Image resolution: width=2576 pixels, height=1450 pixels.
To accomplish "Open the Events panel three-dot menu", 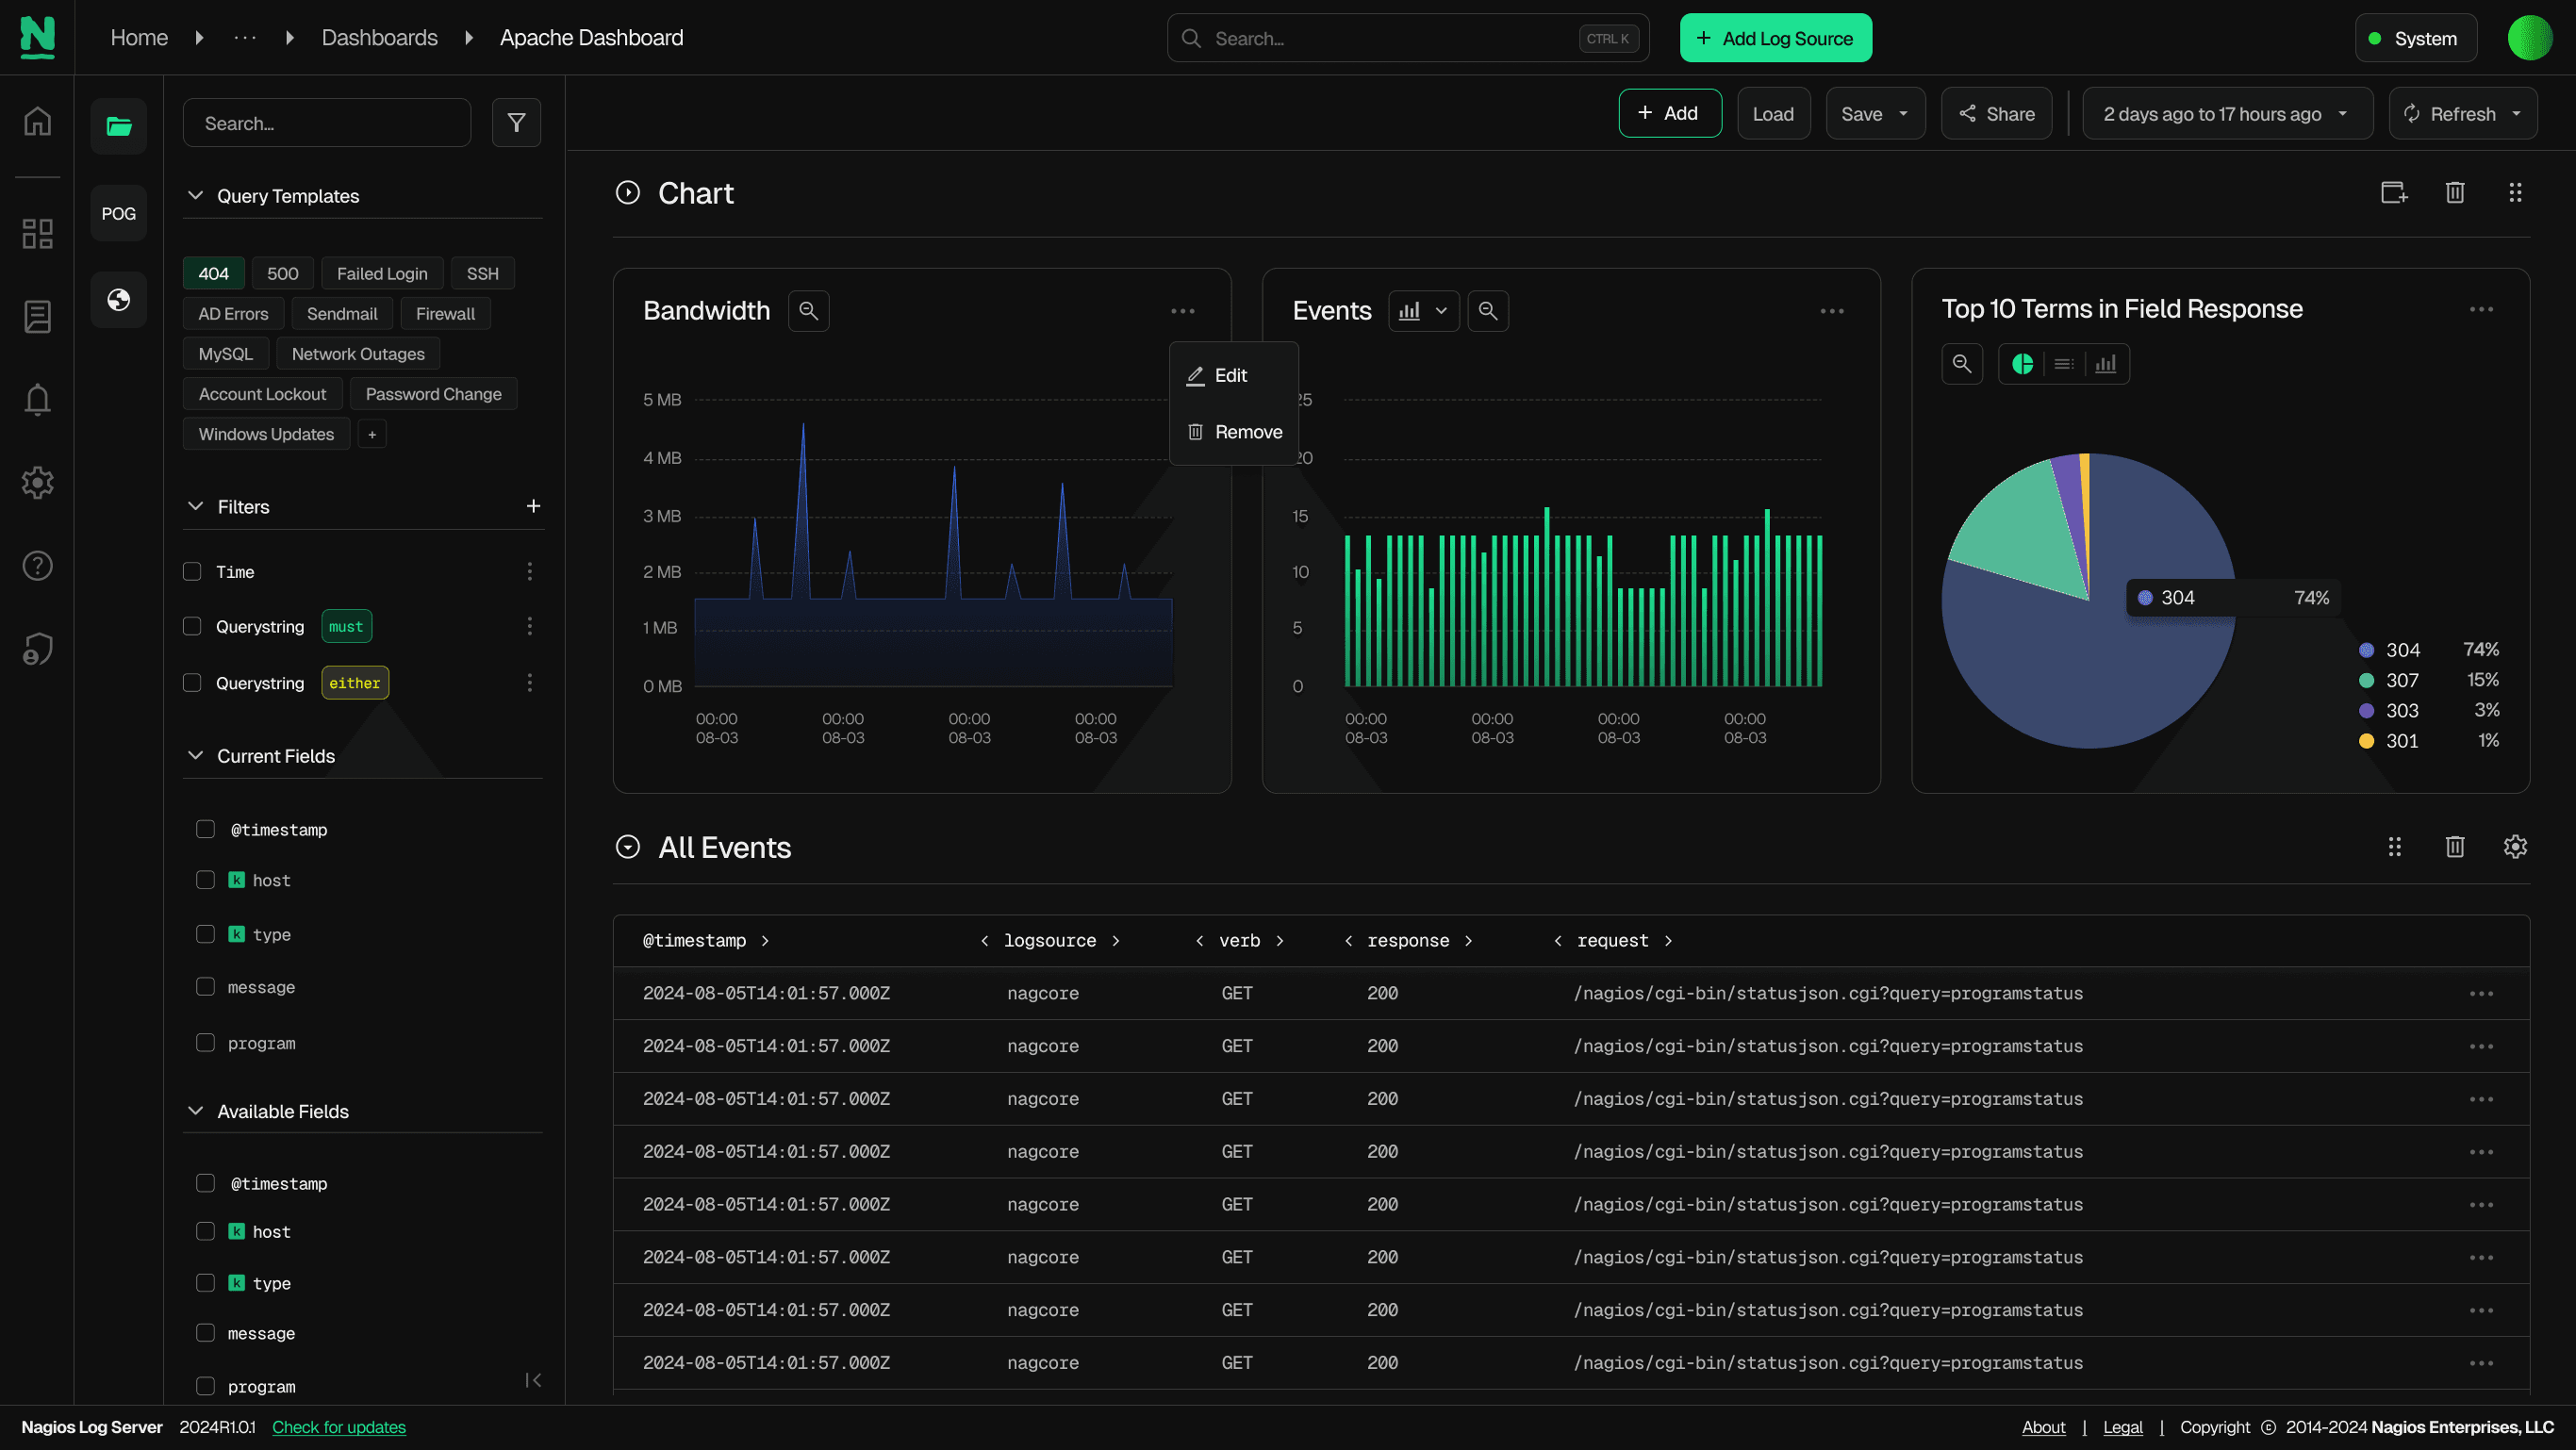I will coord(1831,311).
